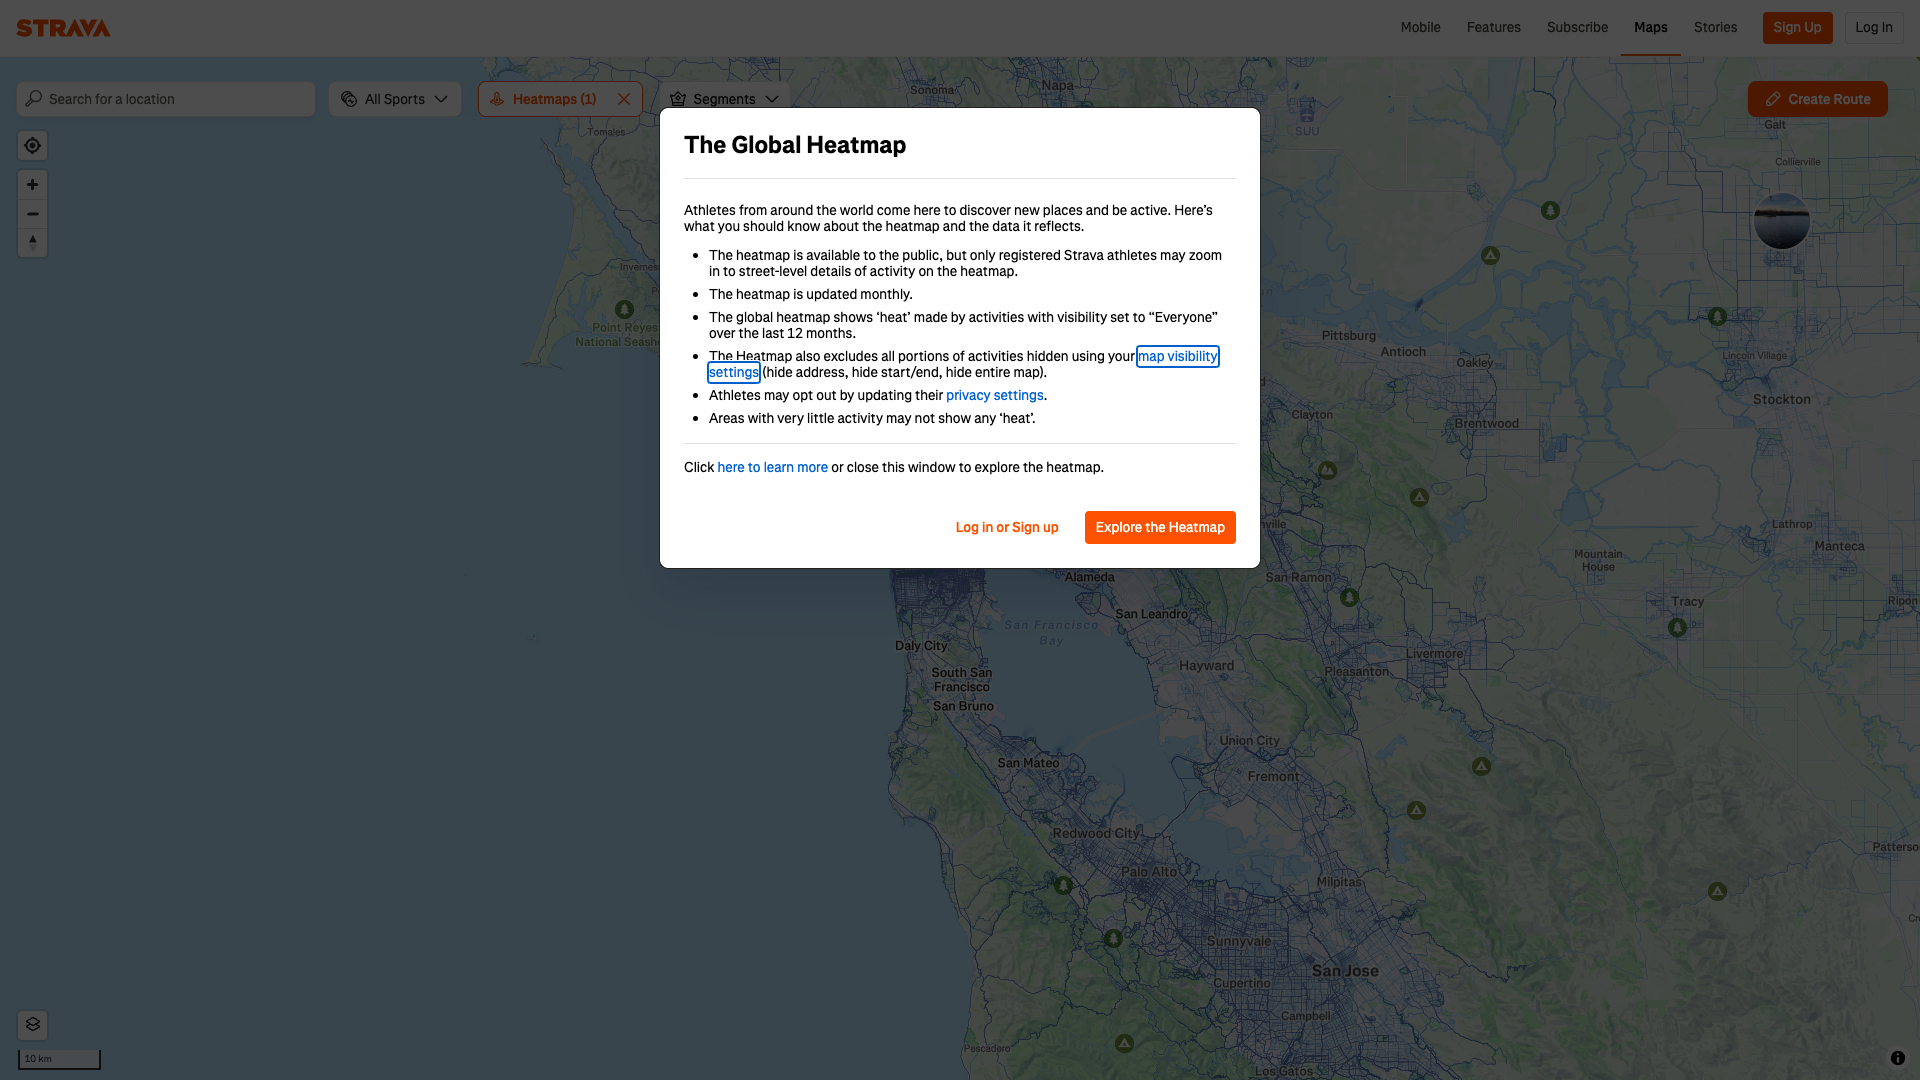Click the info icon in the bottom corner
The image size is (1920, 1080).
click(1899, 1057)
